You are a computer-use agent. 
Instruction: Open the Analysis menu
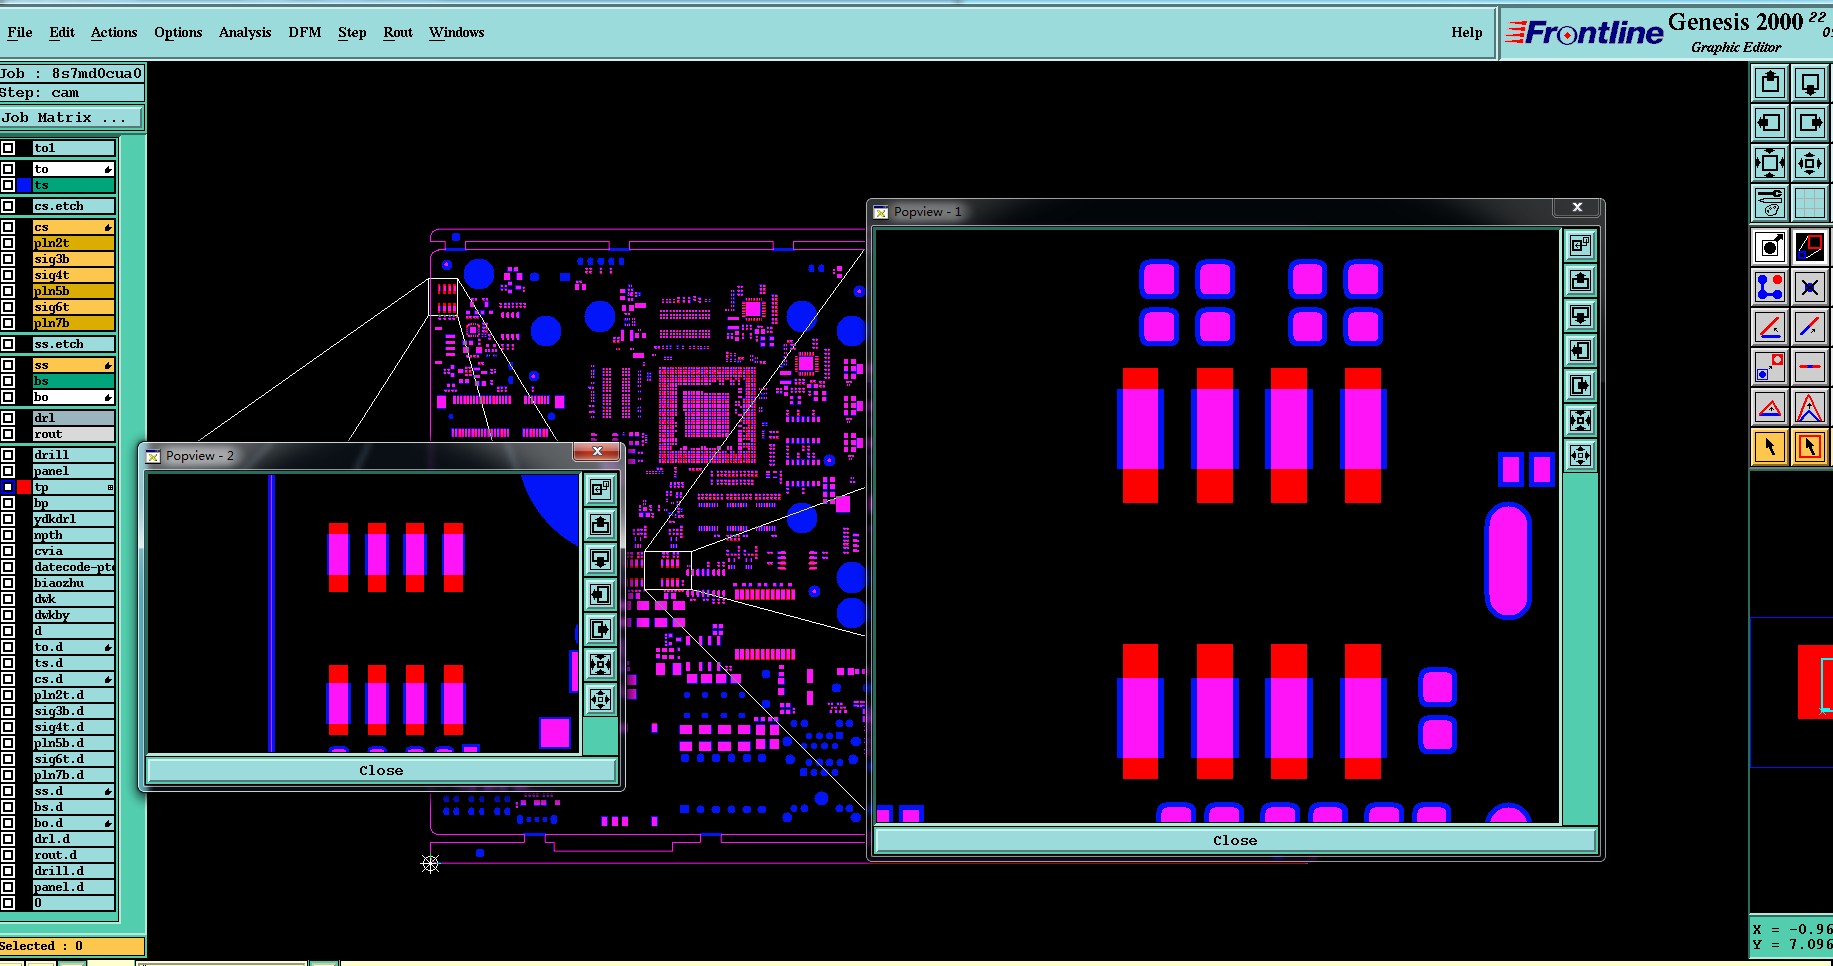(245, 32)
